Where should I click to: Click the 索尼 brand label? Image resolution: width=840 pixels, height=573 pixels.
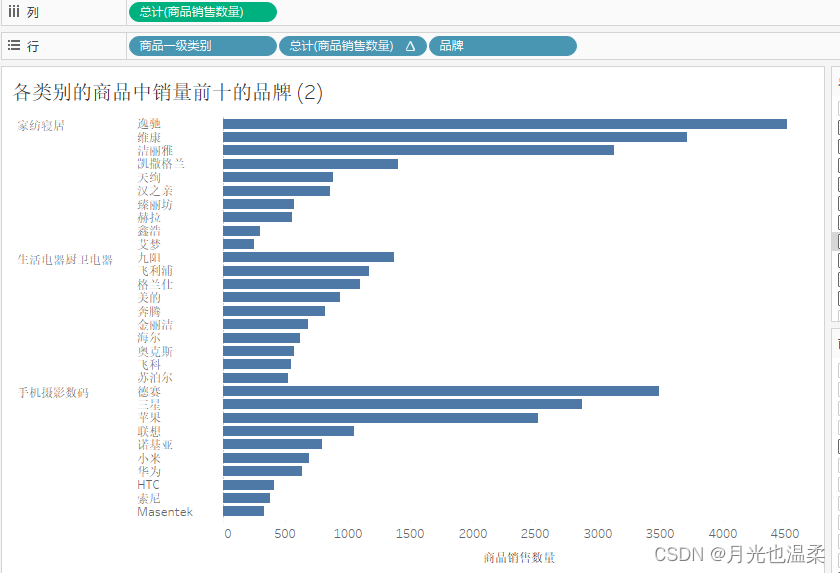click(x=149, y=498)
